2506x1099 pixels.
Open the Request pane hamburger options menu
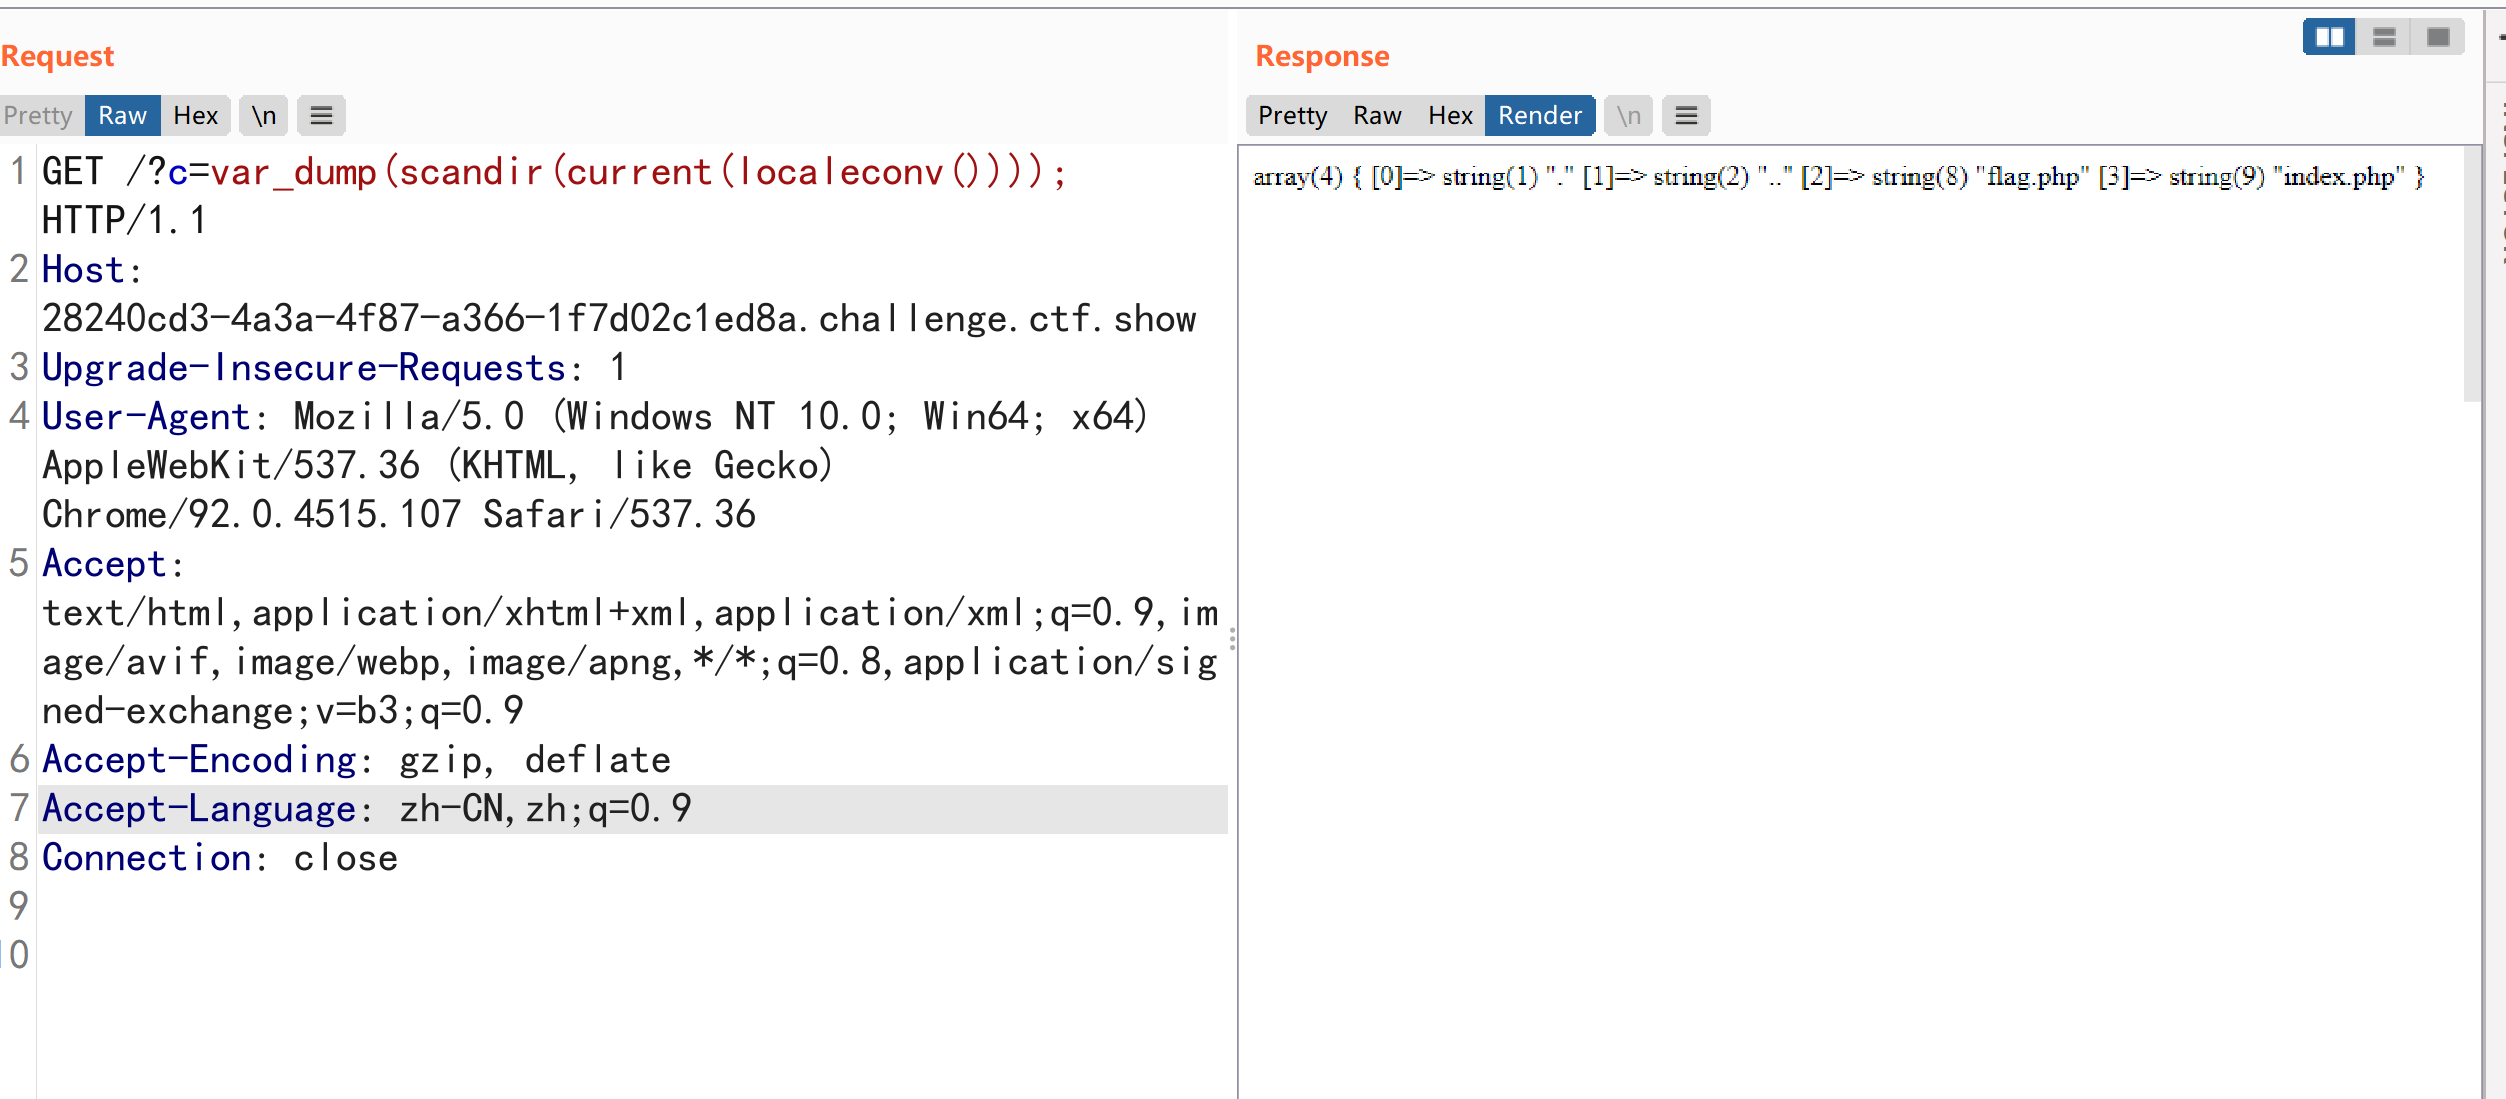pyautogui.click(x=321, y=116)
